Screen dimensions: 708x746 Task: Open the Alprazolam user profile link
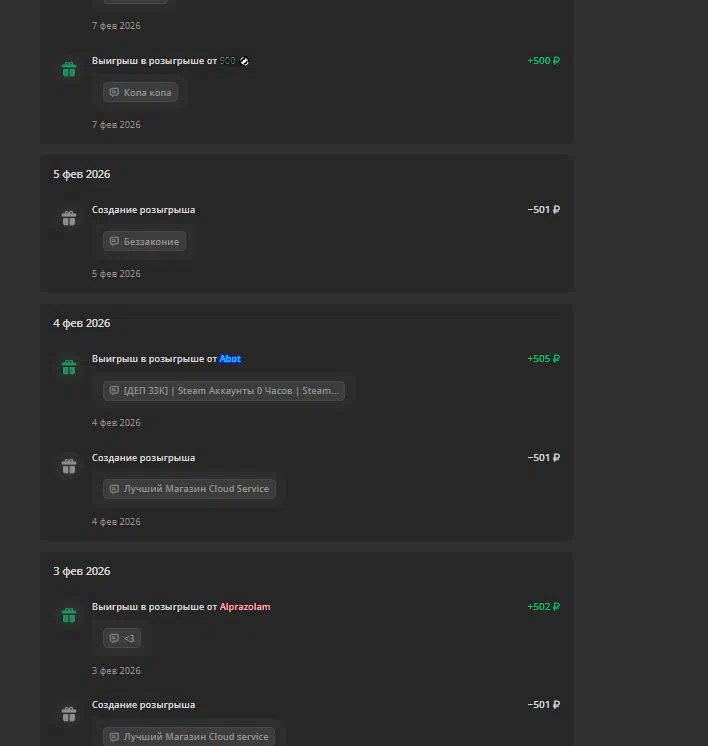click(245, 607)
